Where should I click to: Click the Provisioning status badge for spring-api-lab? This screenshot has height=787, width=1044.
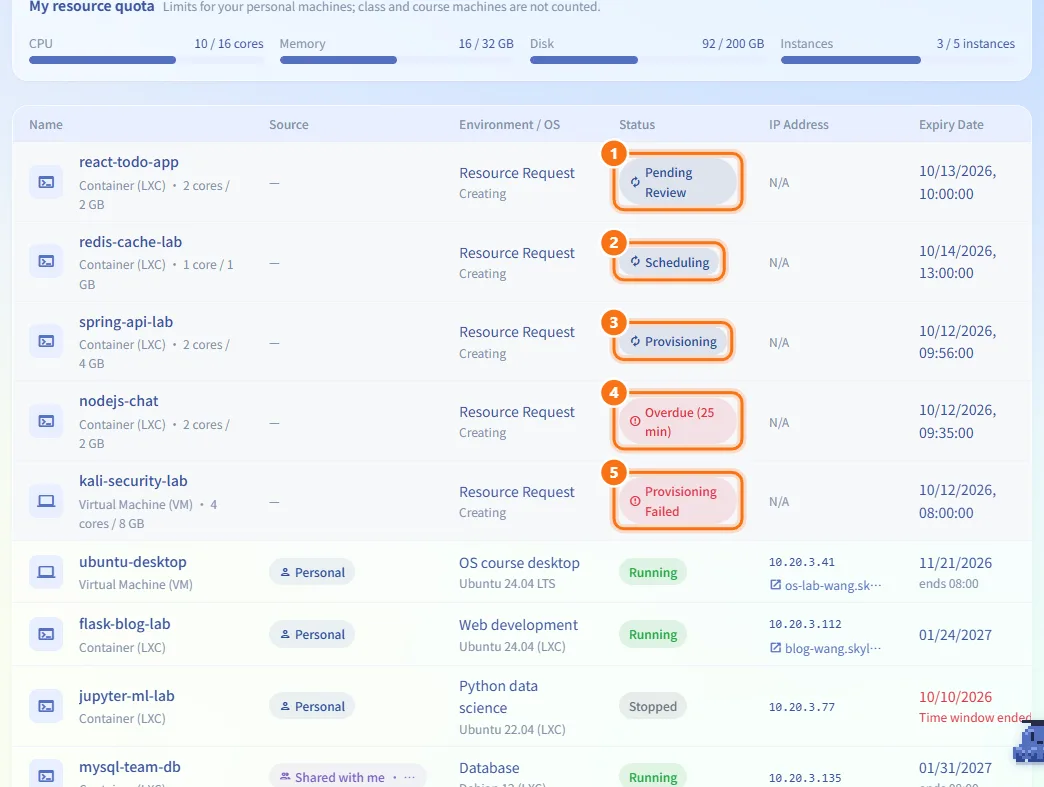click(674, 341)
